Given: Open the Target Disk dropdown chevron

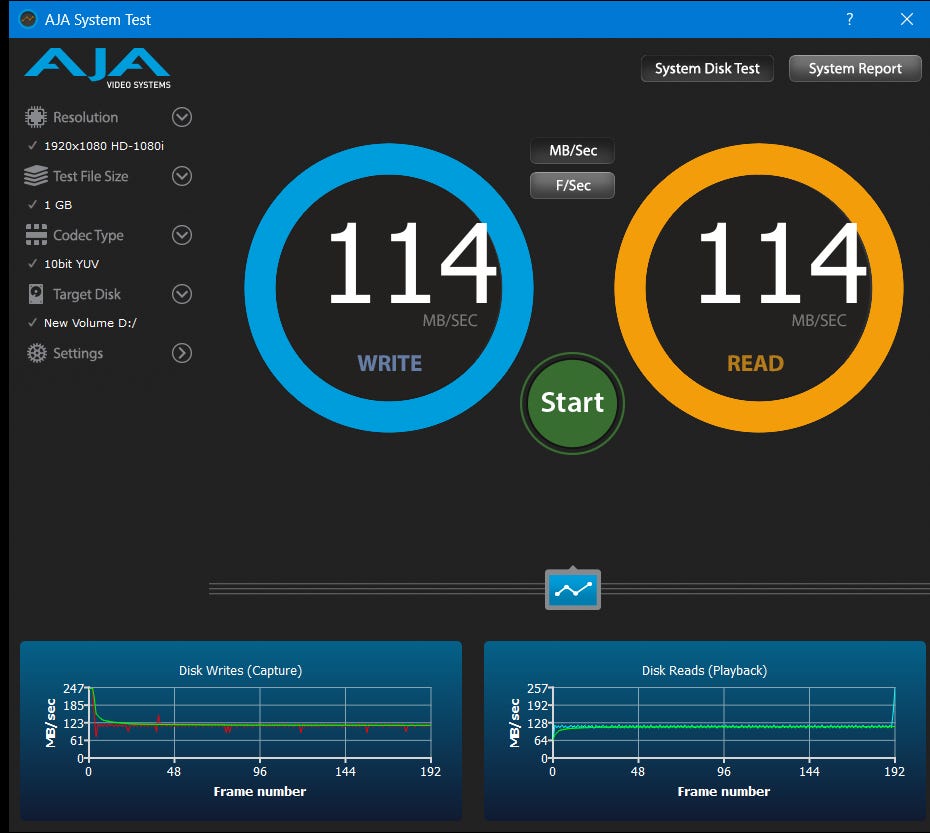Looking at the screenshot, I should pyautogui.click(x=182, y=294).
